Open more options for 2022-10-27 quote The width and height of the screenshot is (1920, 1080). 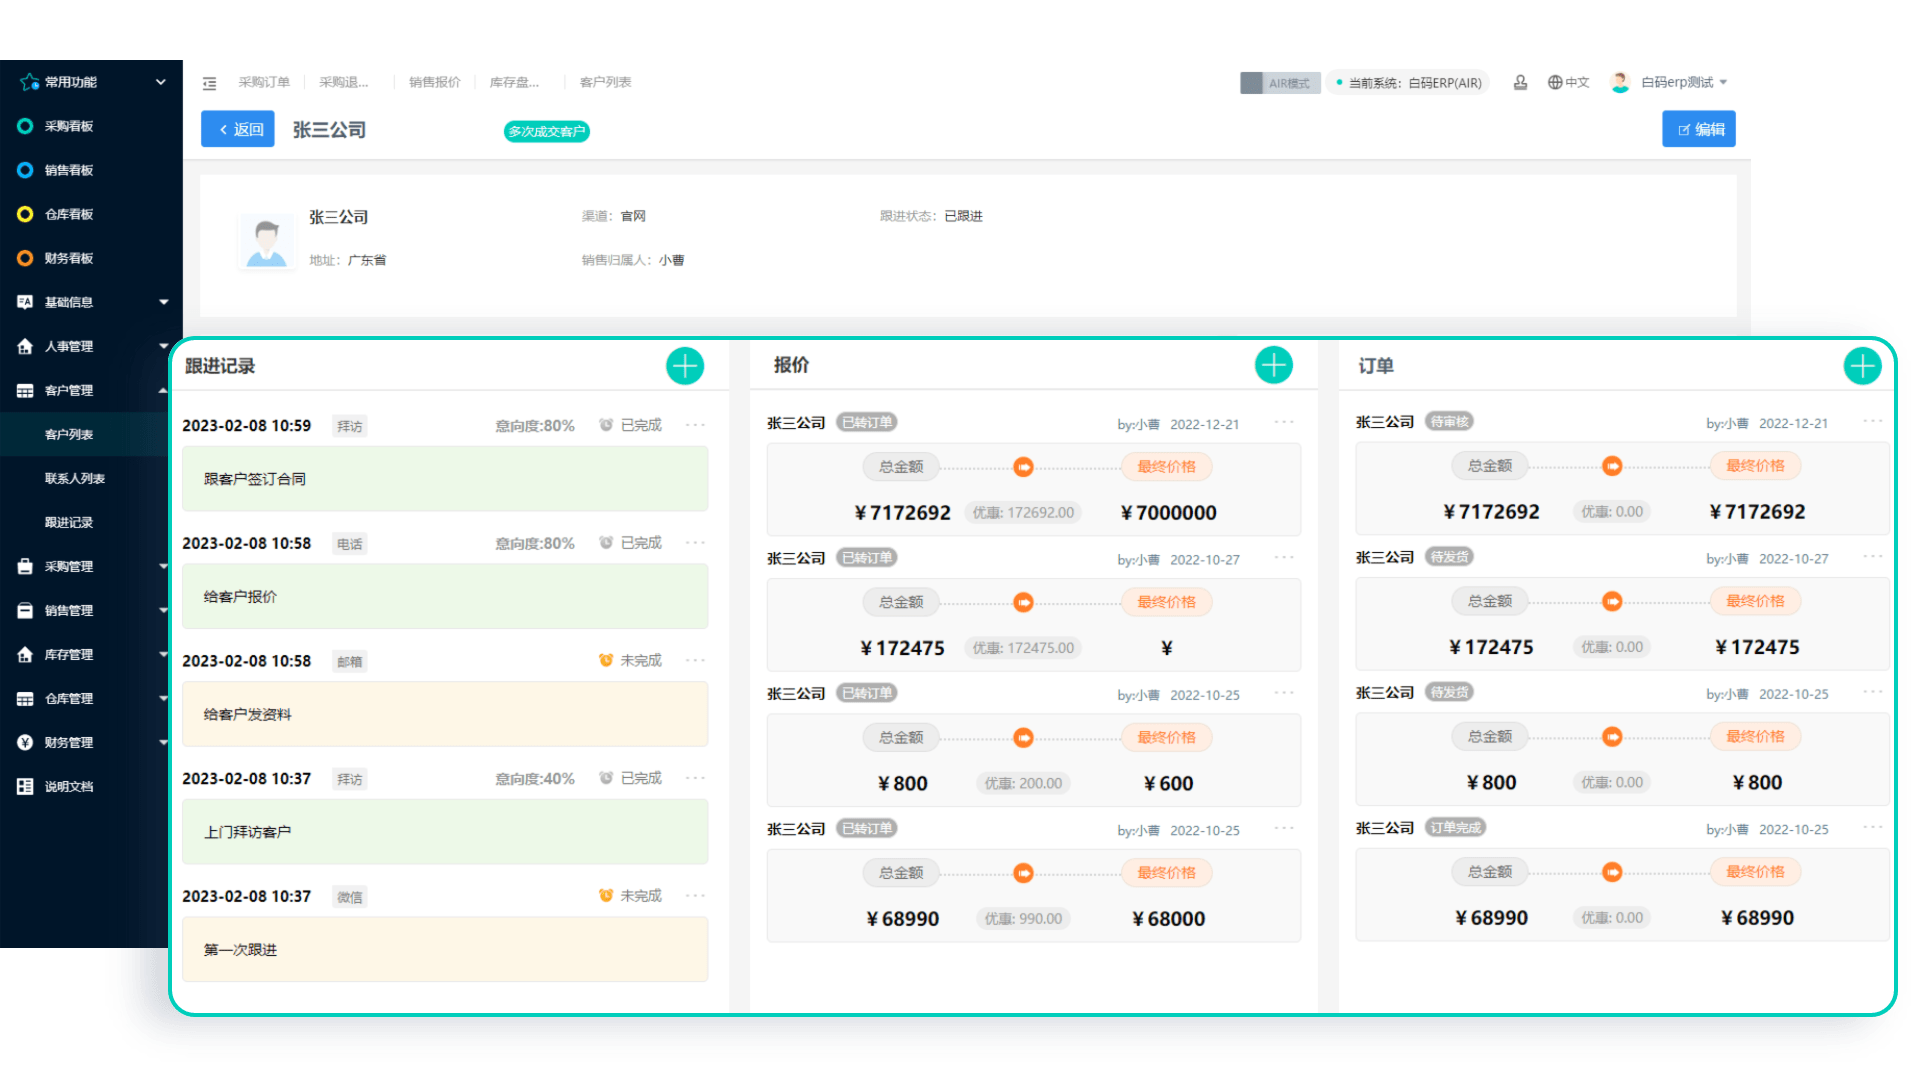click(x=1284, y=558)
